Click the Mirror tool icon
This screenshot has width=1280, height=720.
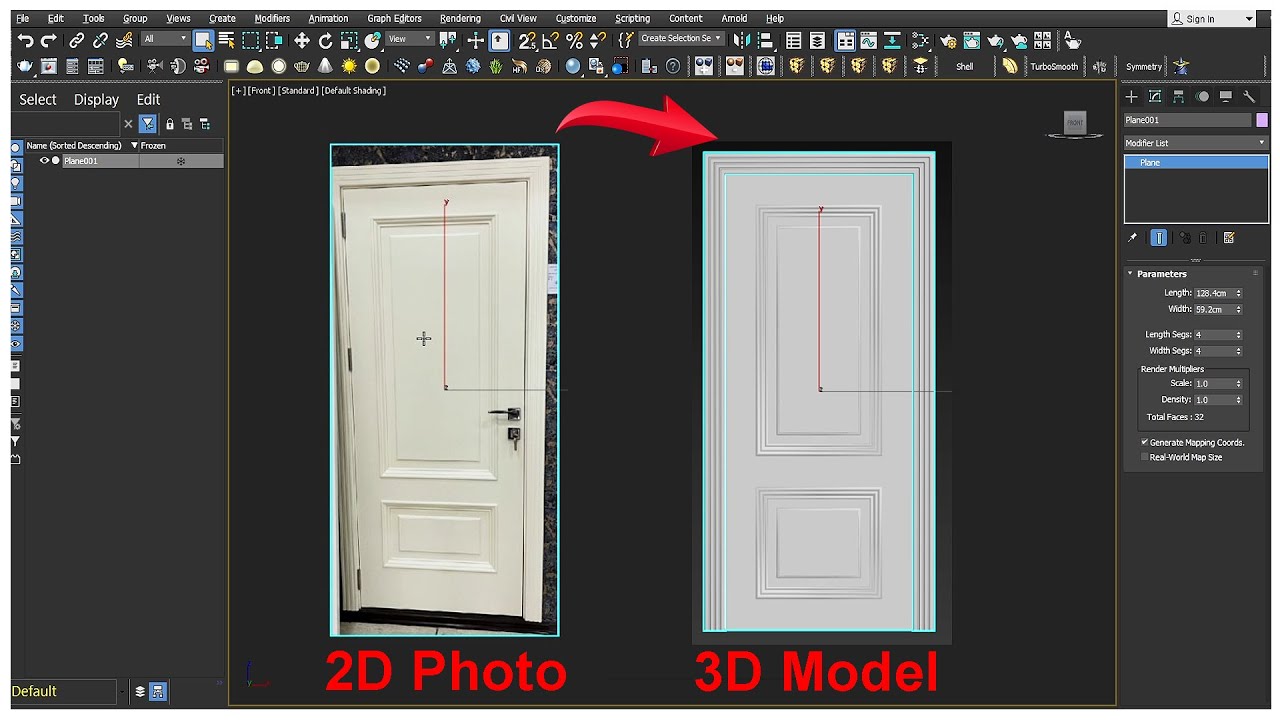pyautogui.click(x=741, y=41)
